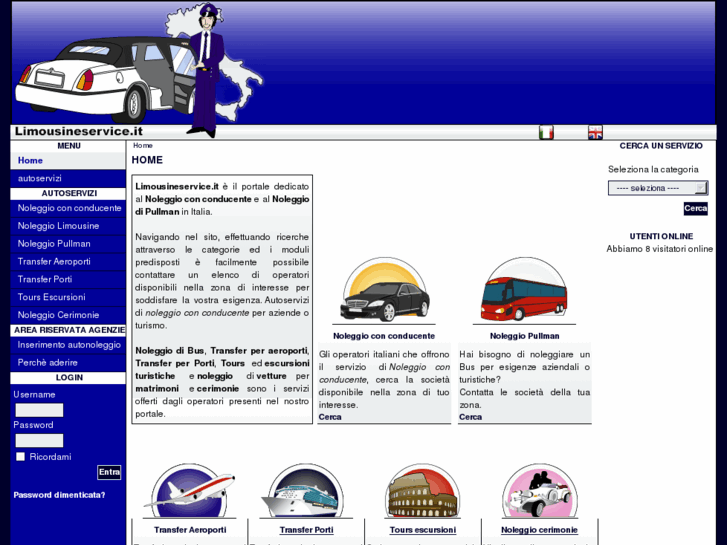This screenshot has height=545, width=727.
Task: Click Noleggio cerimonie heading link
Action: pos(539,530)
